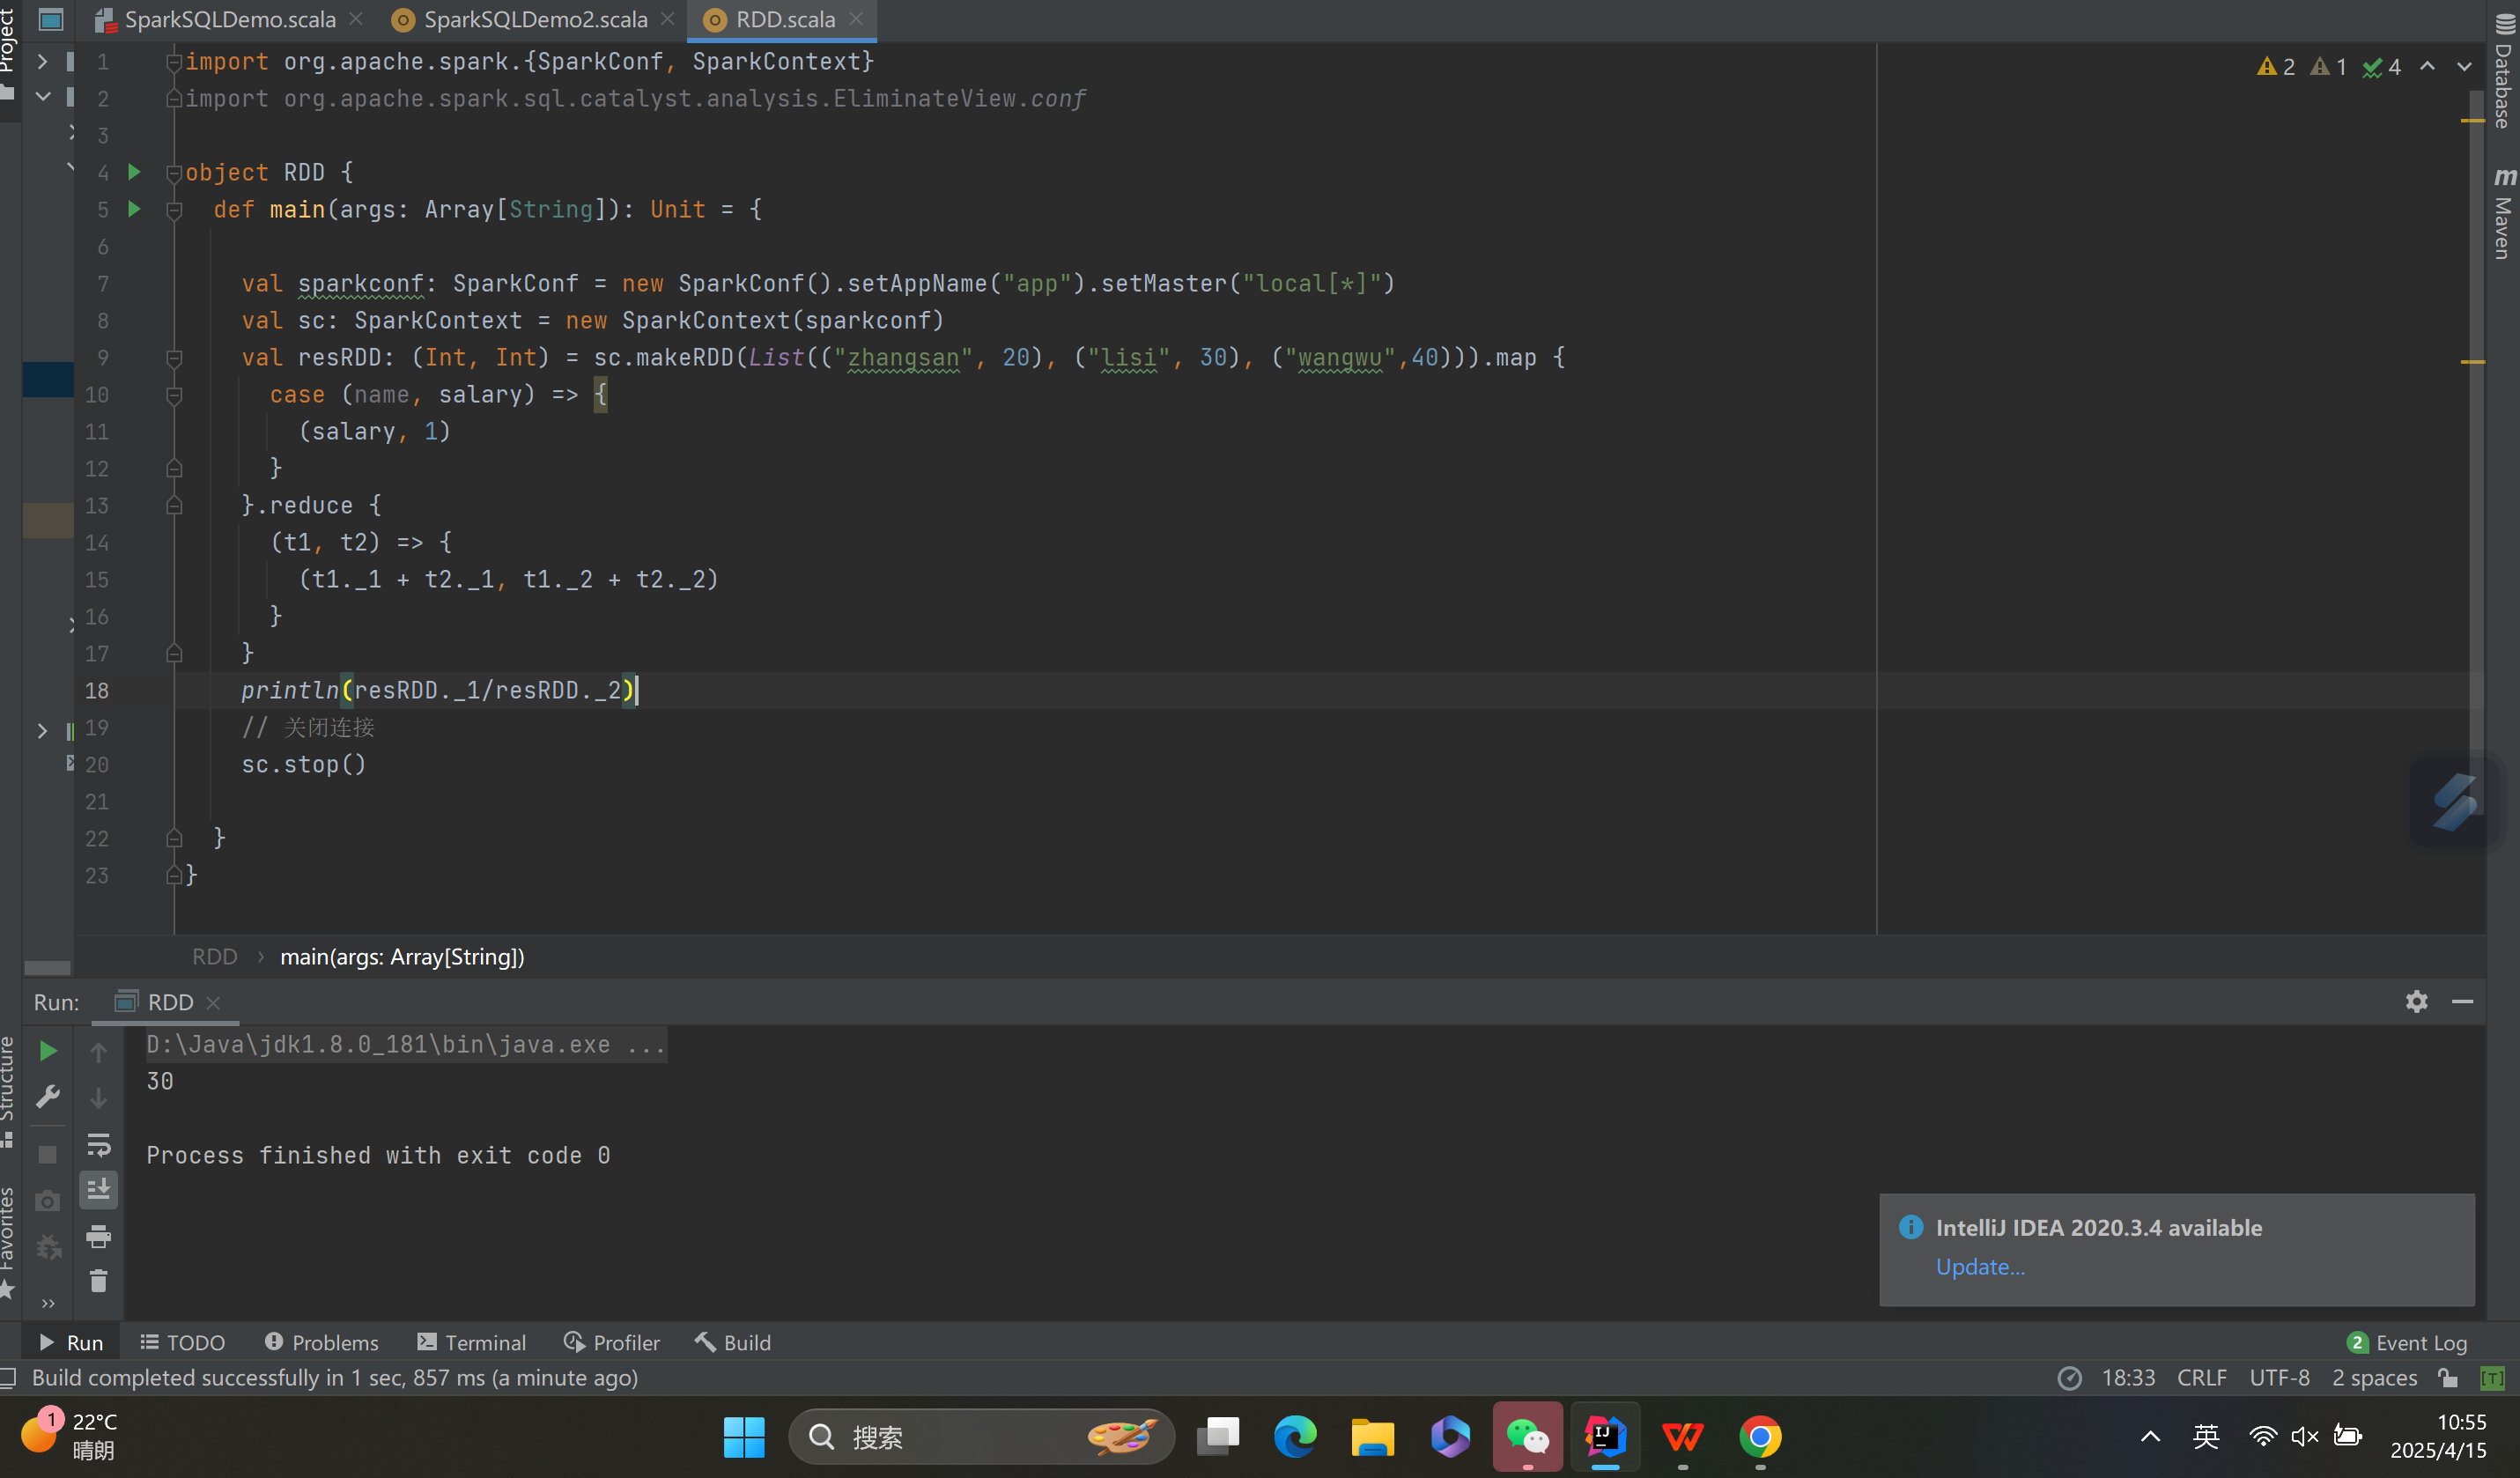2520x1478 pixels.
Task: Click the Update... link in notification
Action: tap(1979, 1267)
